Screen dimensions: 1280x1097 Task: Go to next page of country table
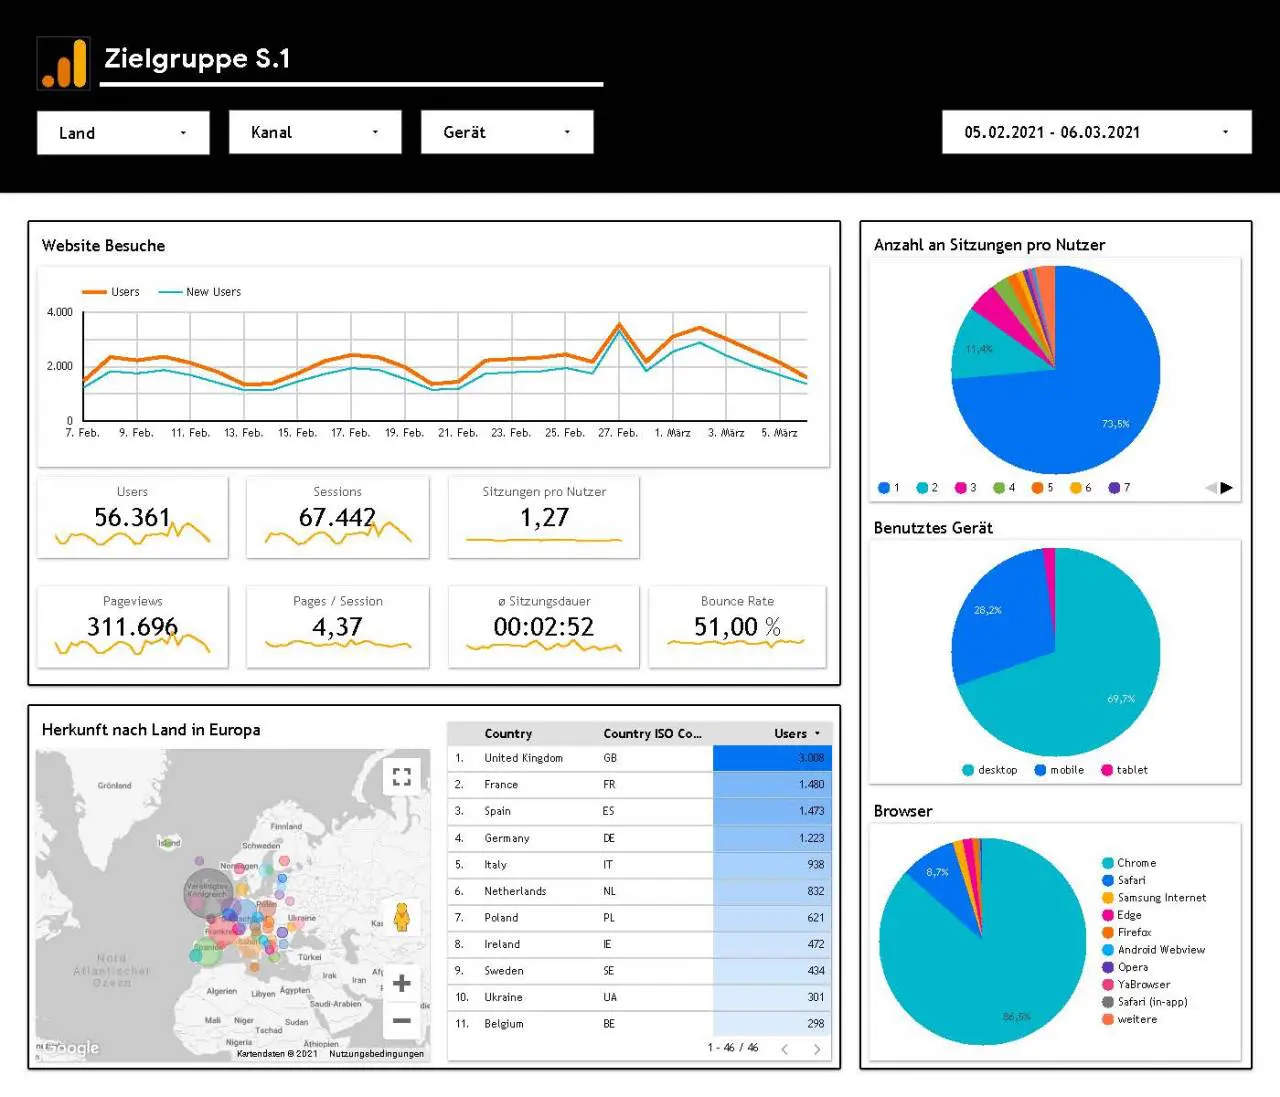[817, 1048]
